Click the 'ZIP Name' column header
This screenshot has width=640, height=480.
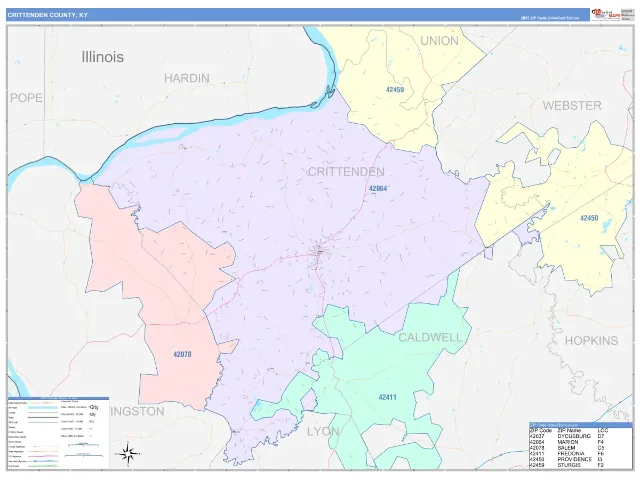569,431
